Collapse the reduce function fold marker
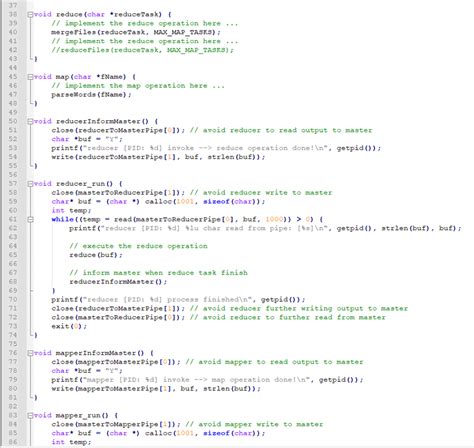Image resolution: width=474 pixels, height=448 pixels. point(30,14)
